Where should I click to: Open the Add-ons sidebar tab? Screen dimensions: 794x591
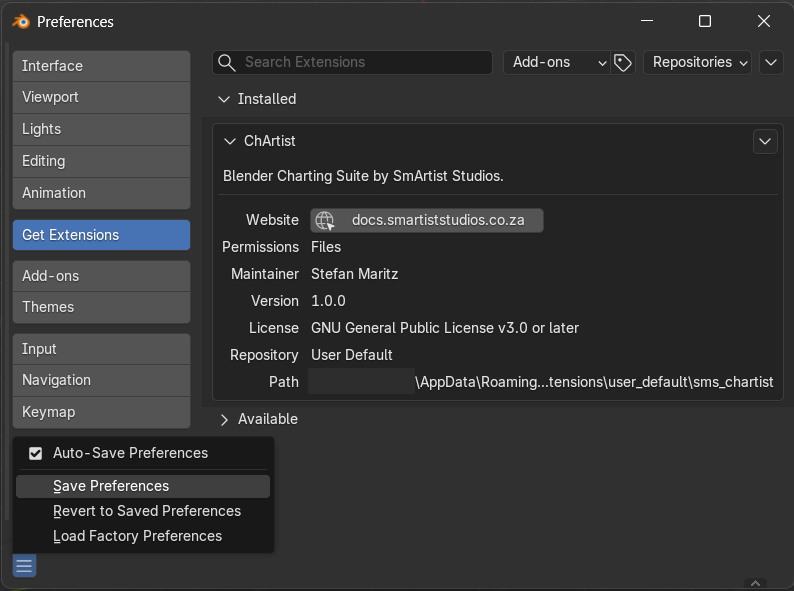pos(101,276)
